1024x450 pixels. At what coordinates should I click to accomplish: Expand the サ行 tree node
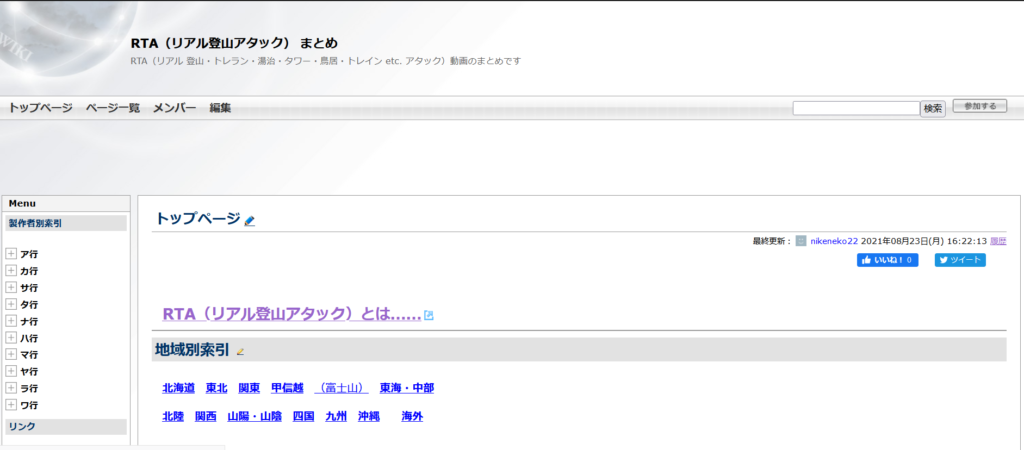(x=10, y=287)
